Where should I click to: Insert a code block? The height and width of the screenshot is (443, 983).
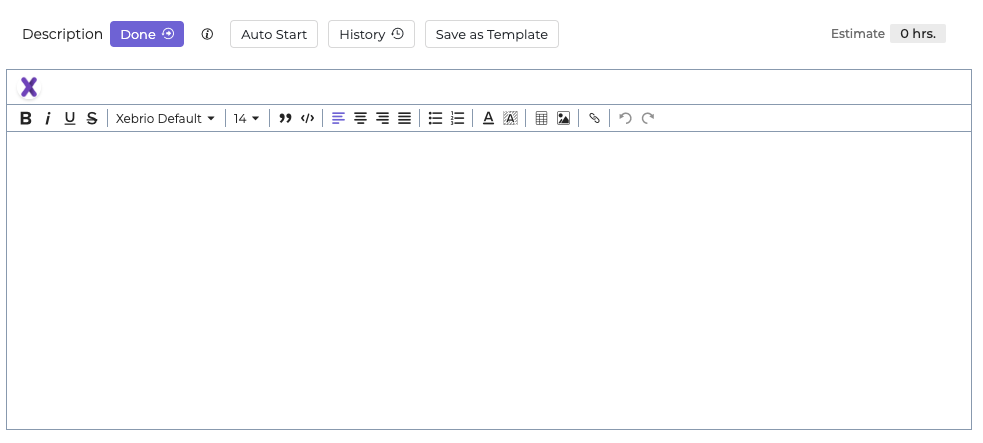click(307, 118)
